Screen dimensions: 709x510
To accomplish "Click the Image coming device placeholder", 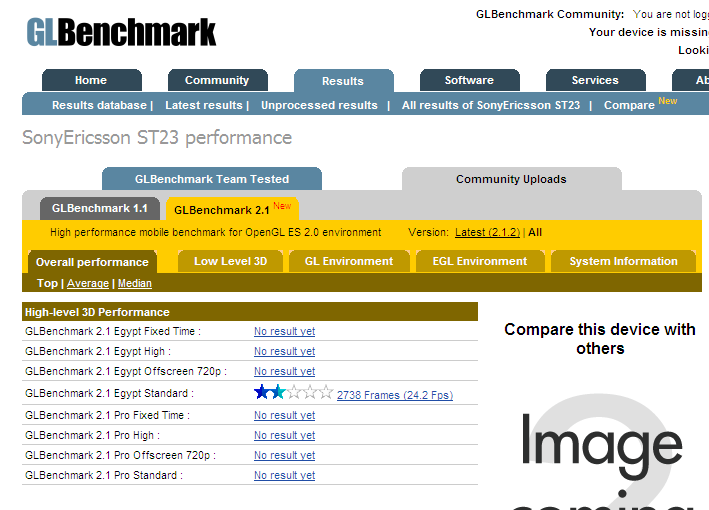I will click(601, 452).
